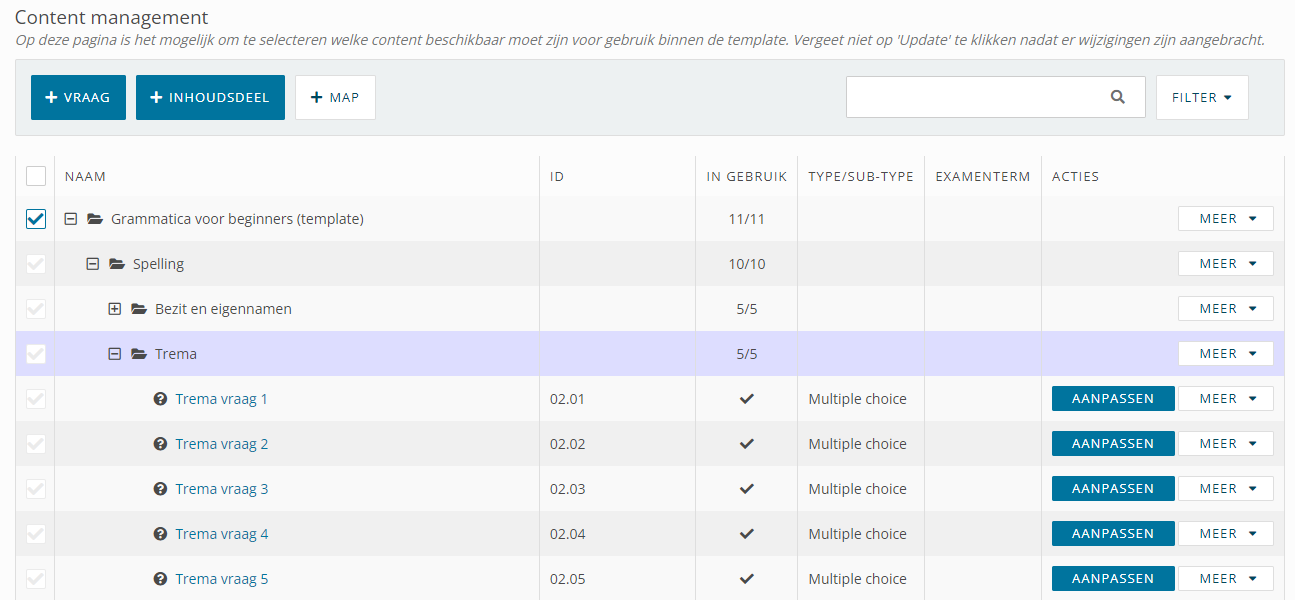Click the folder icon of Grammatica voor beginners
Viewport: 1295px width, 600px height.
[95, 219]
